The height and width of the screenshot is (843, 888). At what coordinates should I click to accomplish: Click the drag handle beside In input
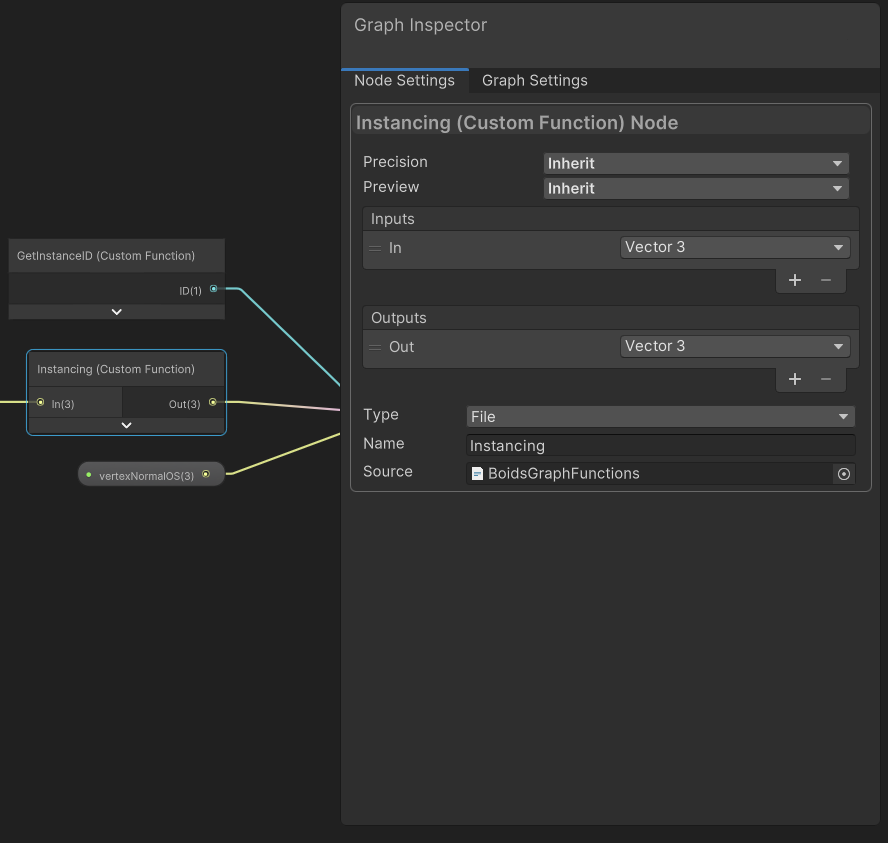pyautogui.click(x=375, y=248)
